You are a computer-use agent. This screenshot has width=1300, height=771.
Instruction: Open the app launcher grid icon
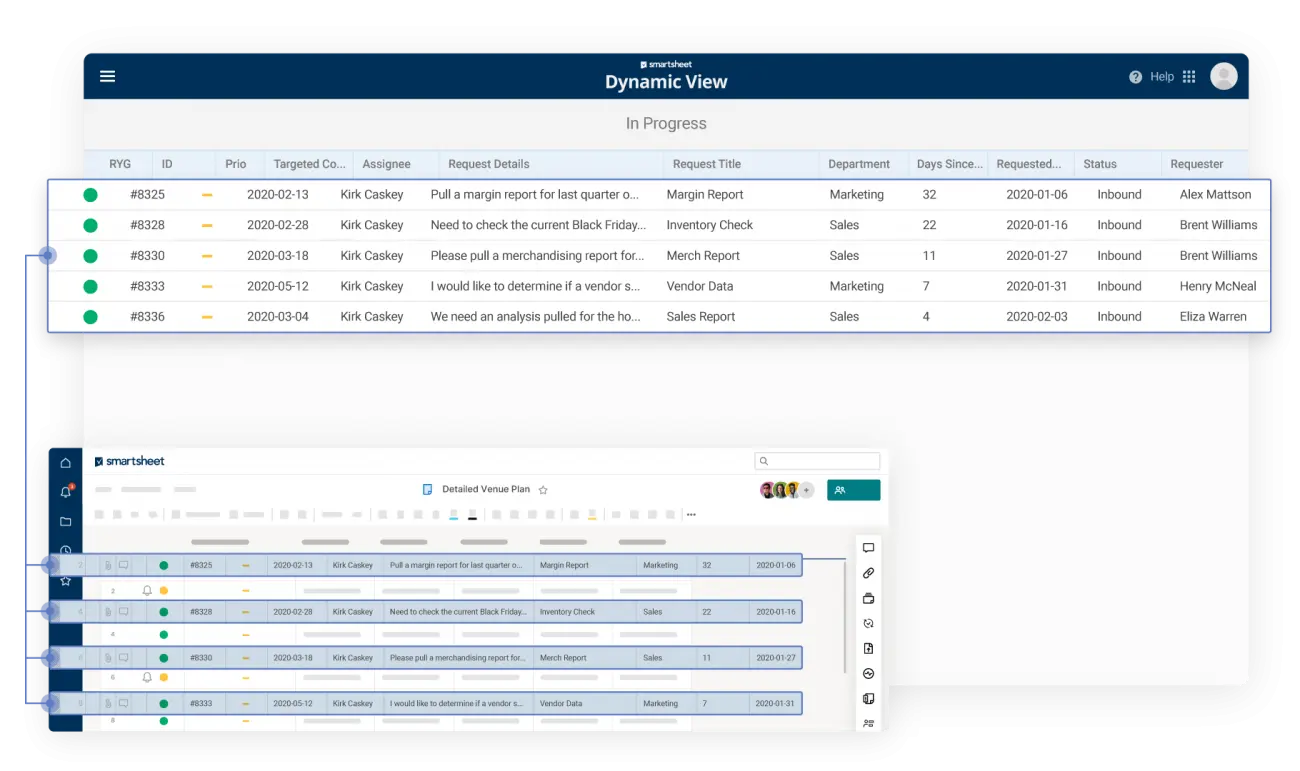[x=1189, y=76]
